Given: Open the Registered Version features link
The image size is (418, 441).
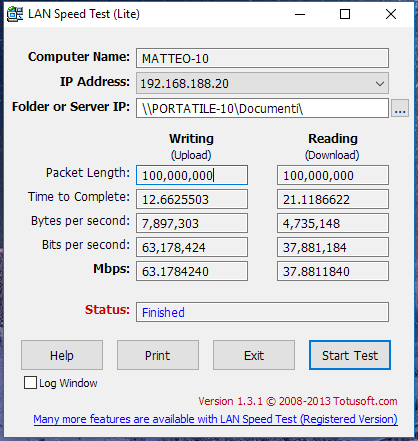Looking at the screenshot, I should point(215,419).
